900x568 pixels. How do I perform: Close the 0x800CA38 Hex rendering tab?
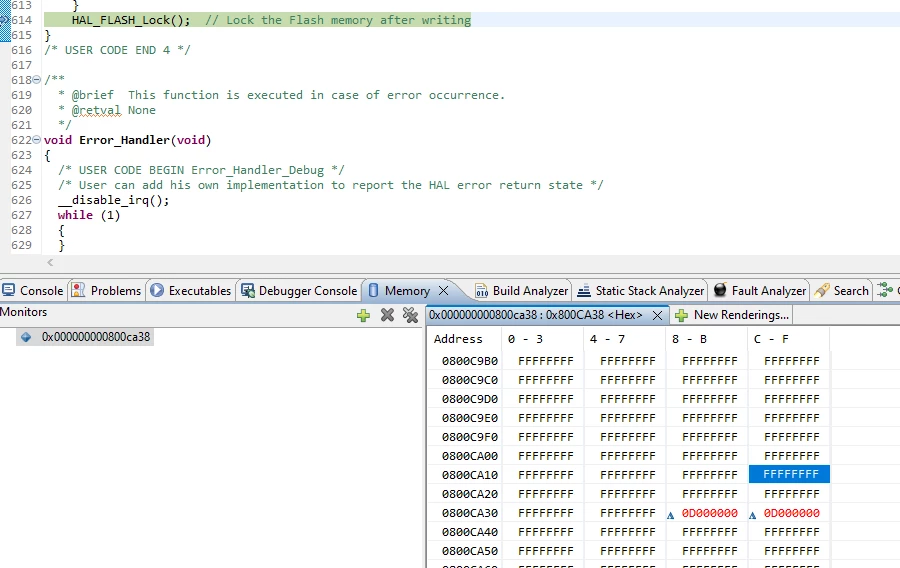pyautogui.click(x=658, y=315)
